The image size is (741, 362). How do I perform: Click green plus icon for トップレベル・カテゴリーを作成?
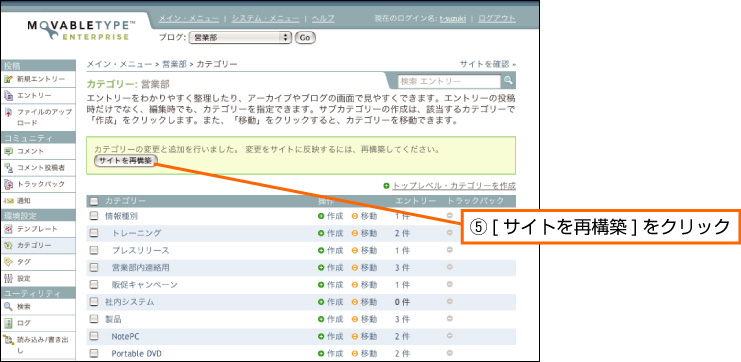click(x=387, y=186)
